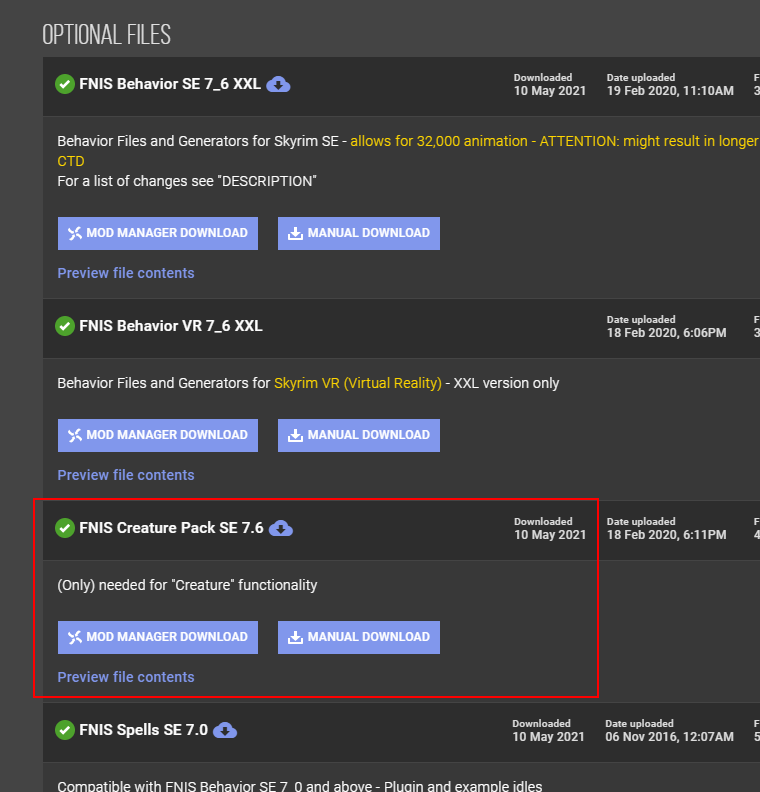
Task: Preview file contents of FNIS Behavior SE 7_6 XXL
Action: click(126, 273)
